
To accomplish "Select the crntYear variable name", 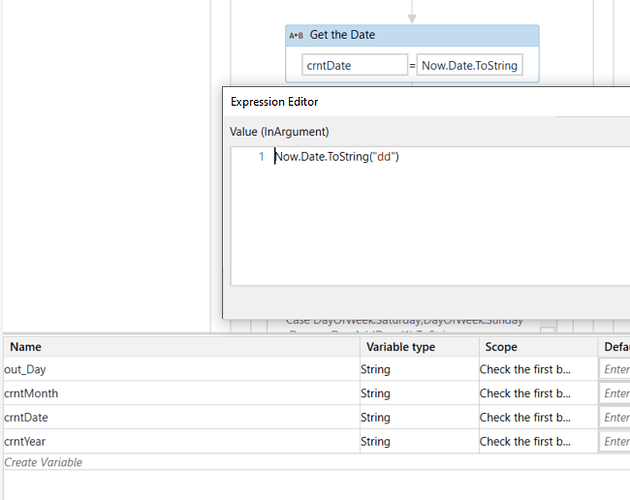I will [25, 441].
